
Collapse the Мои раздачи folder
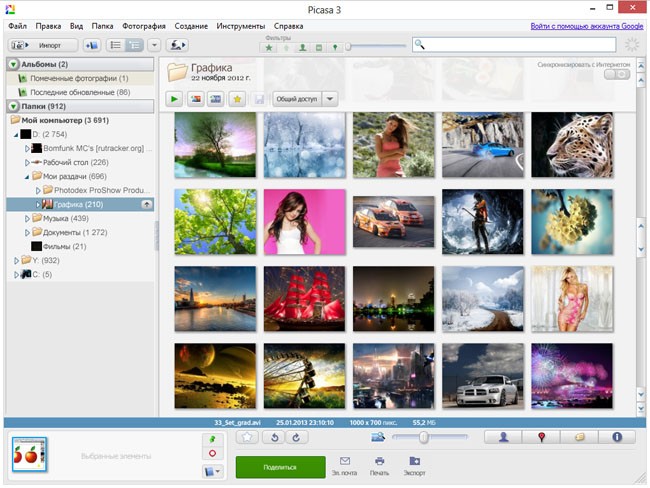coord(27,177)
